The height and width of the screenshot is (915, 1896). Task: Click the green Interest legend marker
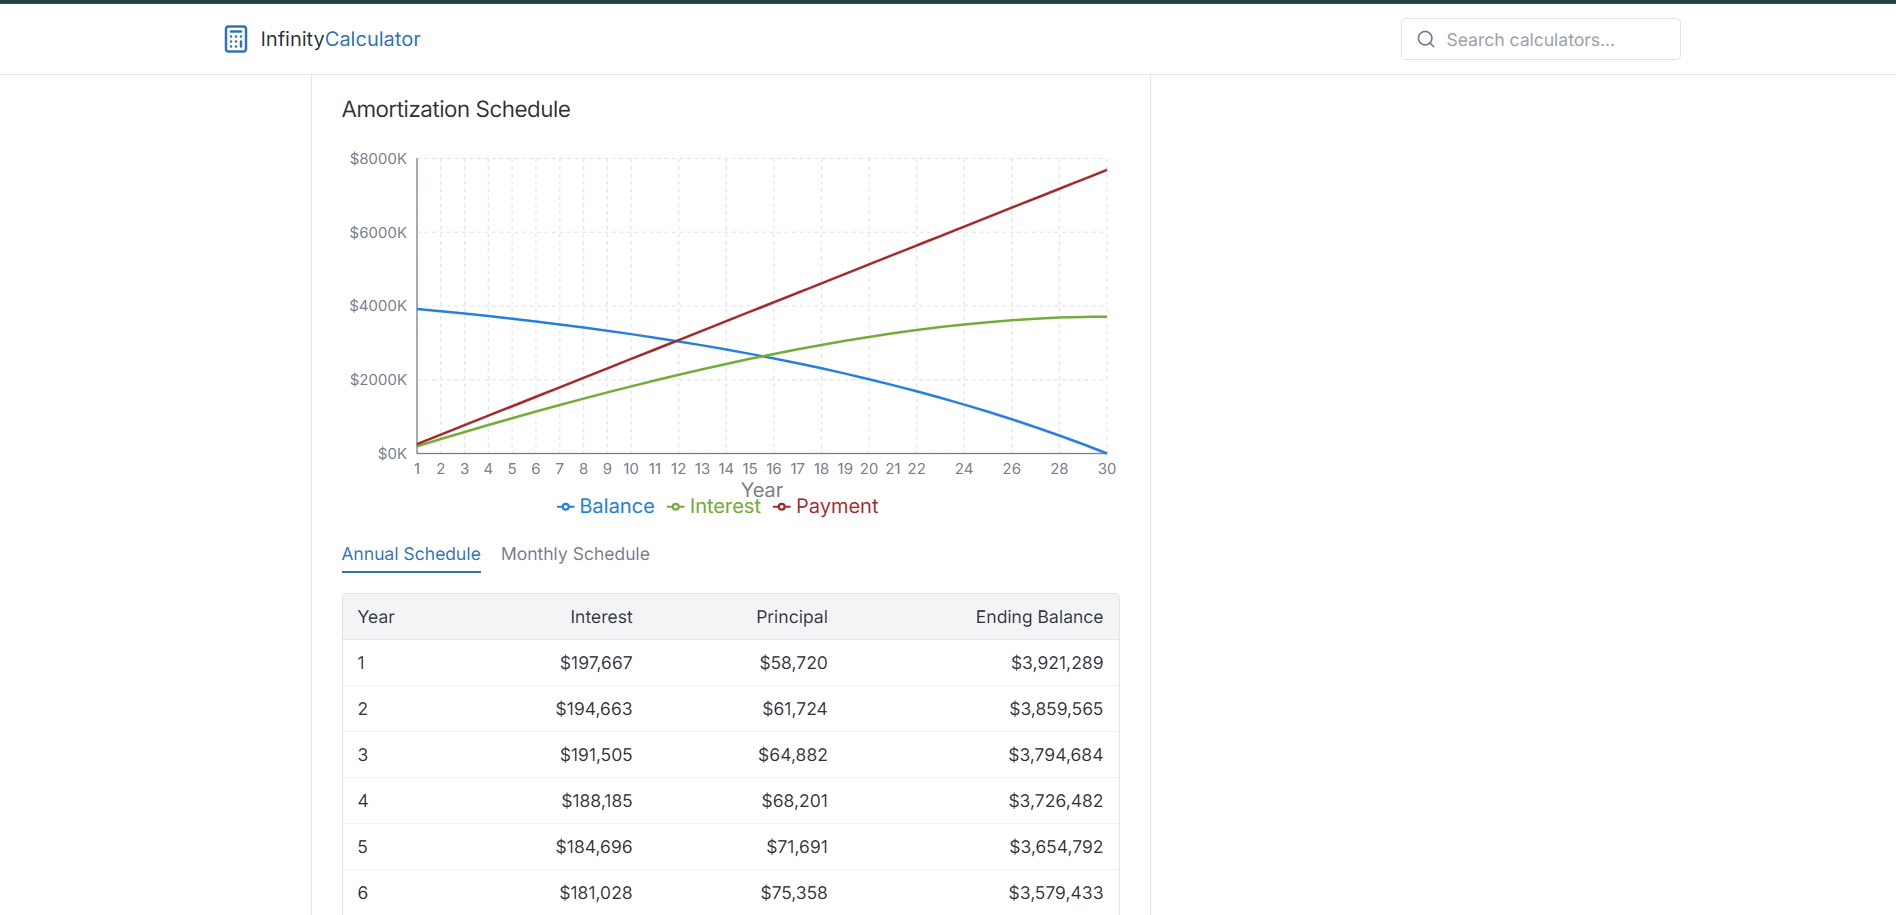(x=674, y=506)
